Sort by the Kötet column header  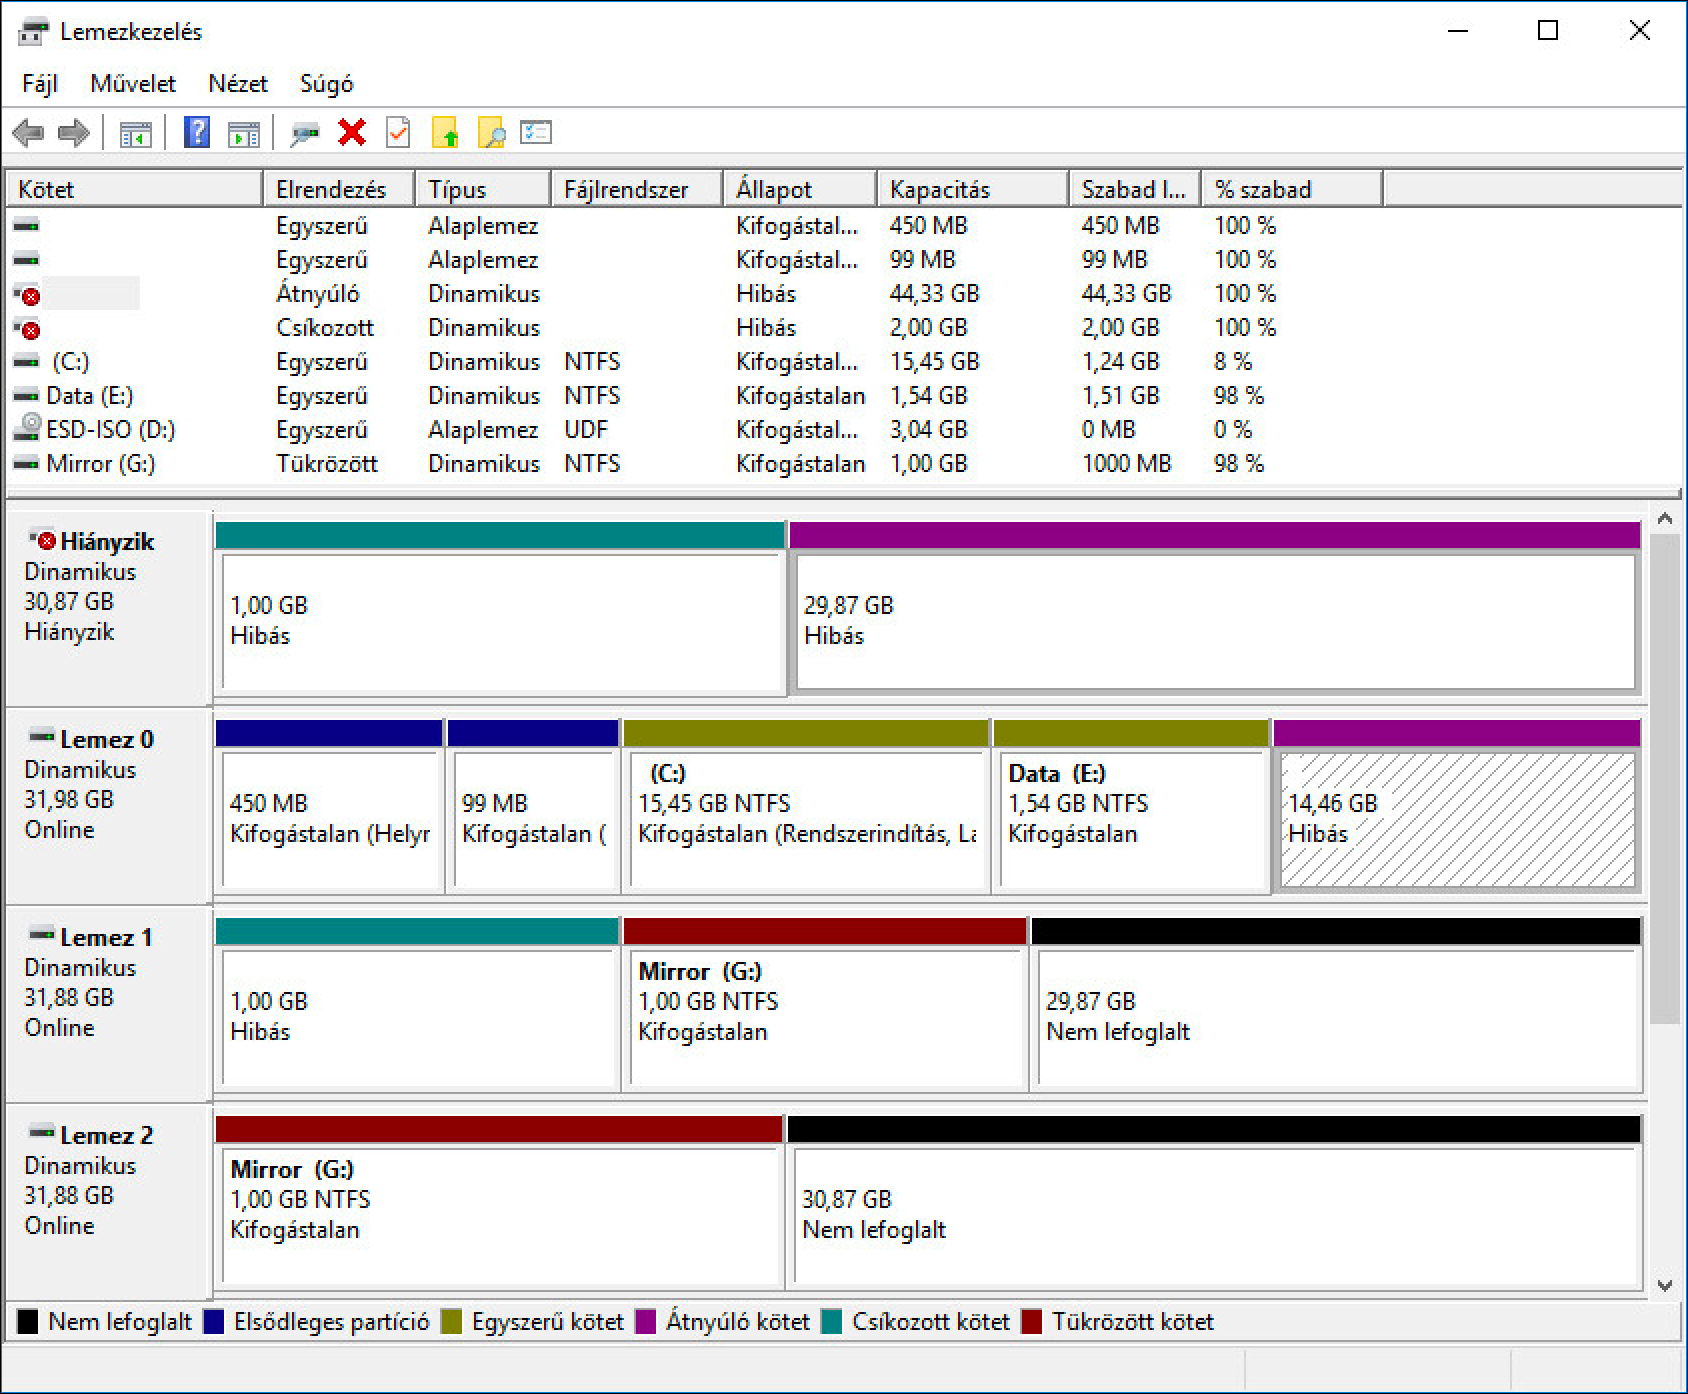(x=134, y=189)
